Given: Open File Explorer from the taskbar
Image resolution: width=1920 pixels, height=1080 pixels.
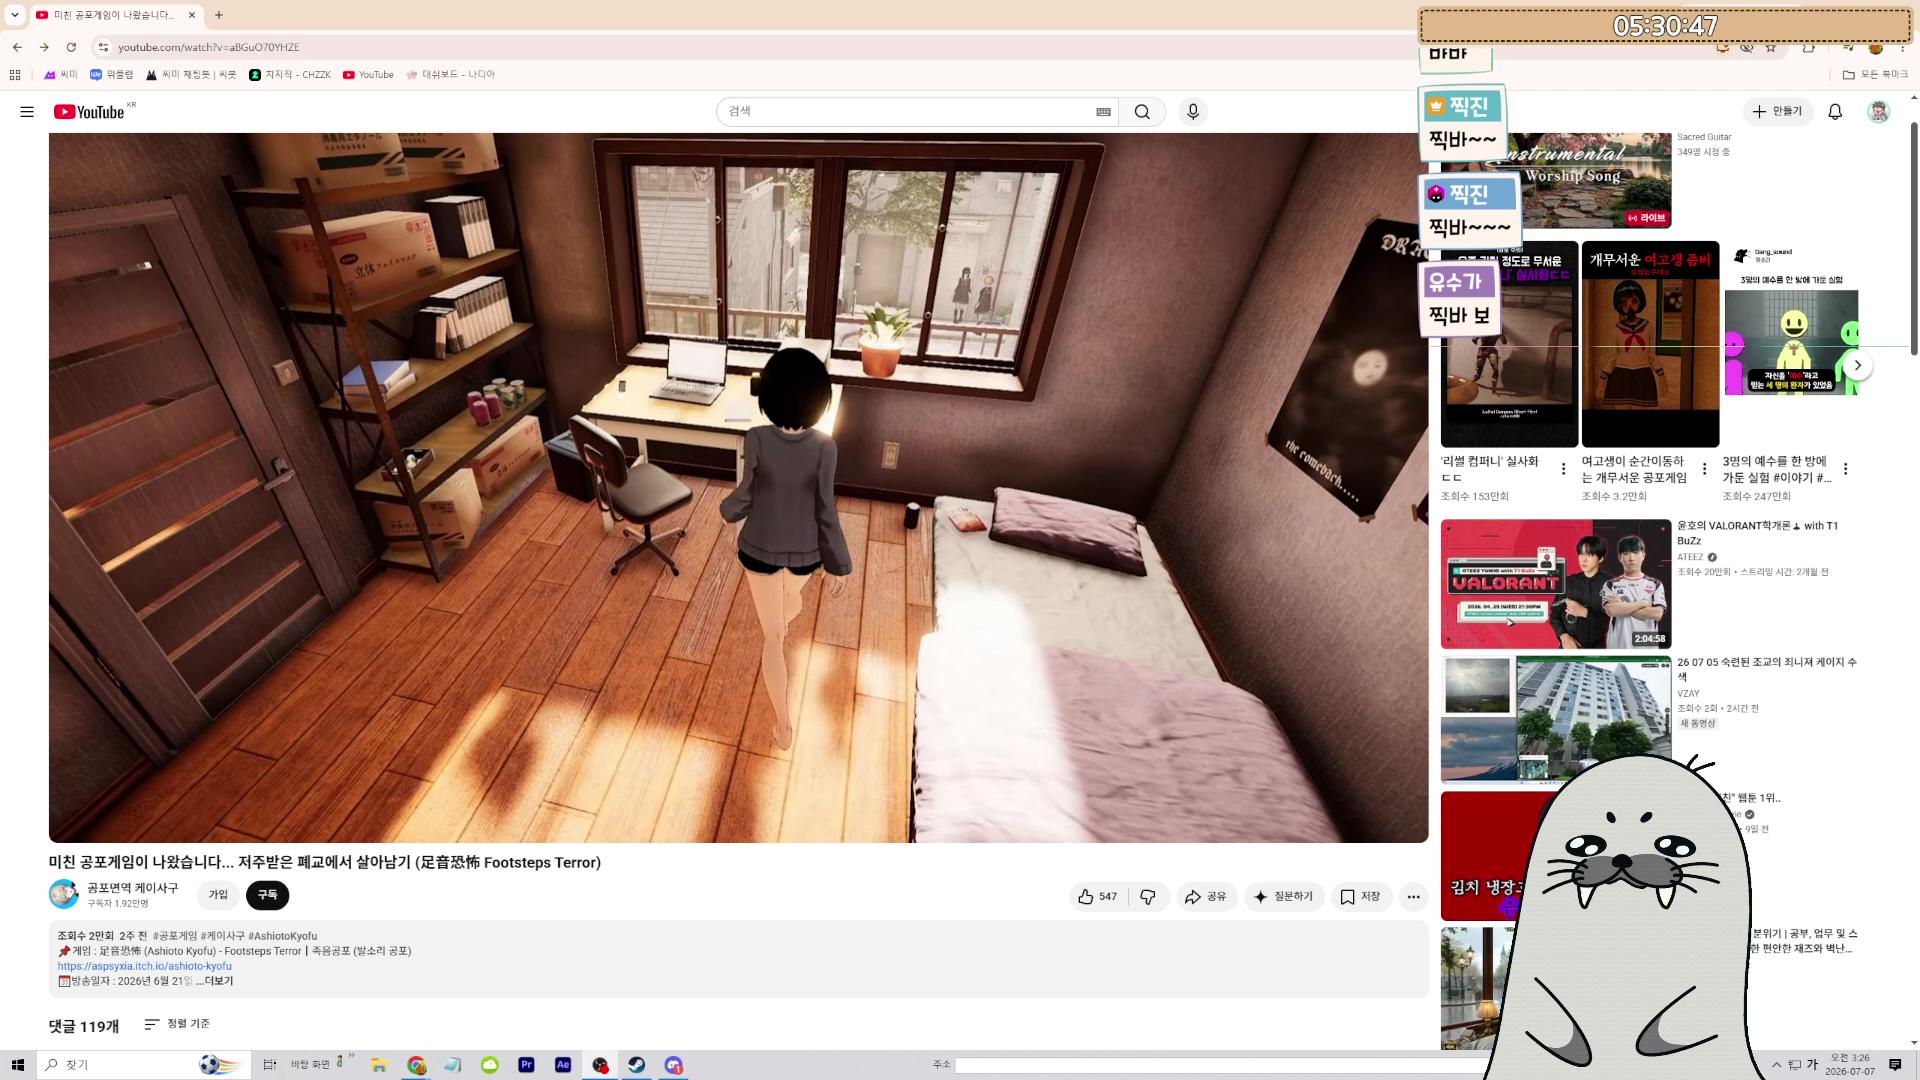Looking at the screenshot, I should 379,1065.
